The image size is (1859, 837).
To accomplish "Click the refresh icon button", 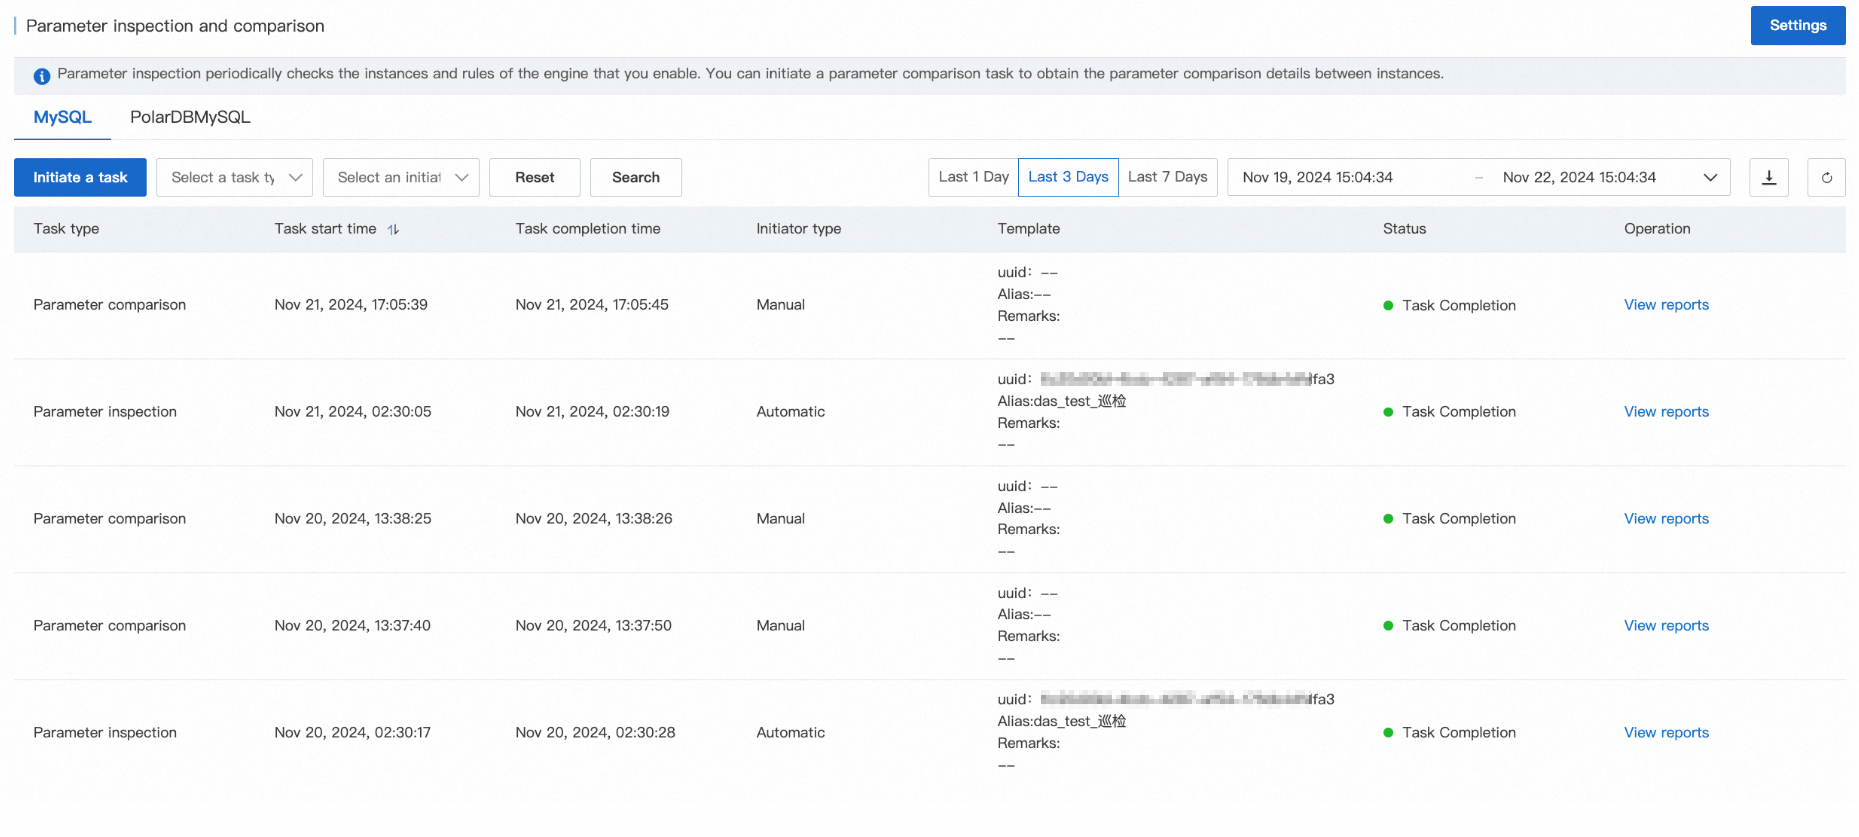I will point(1826,177).
